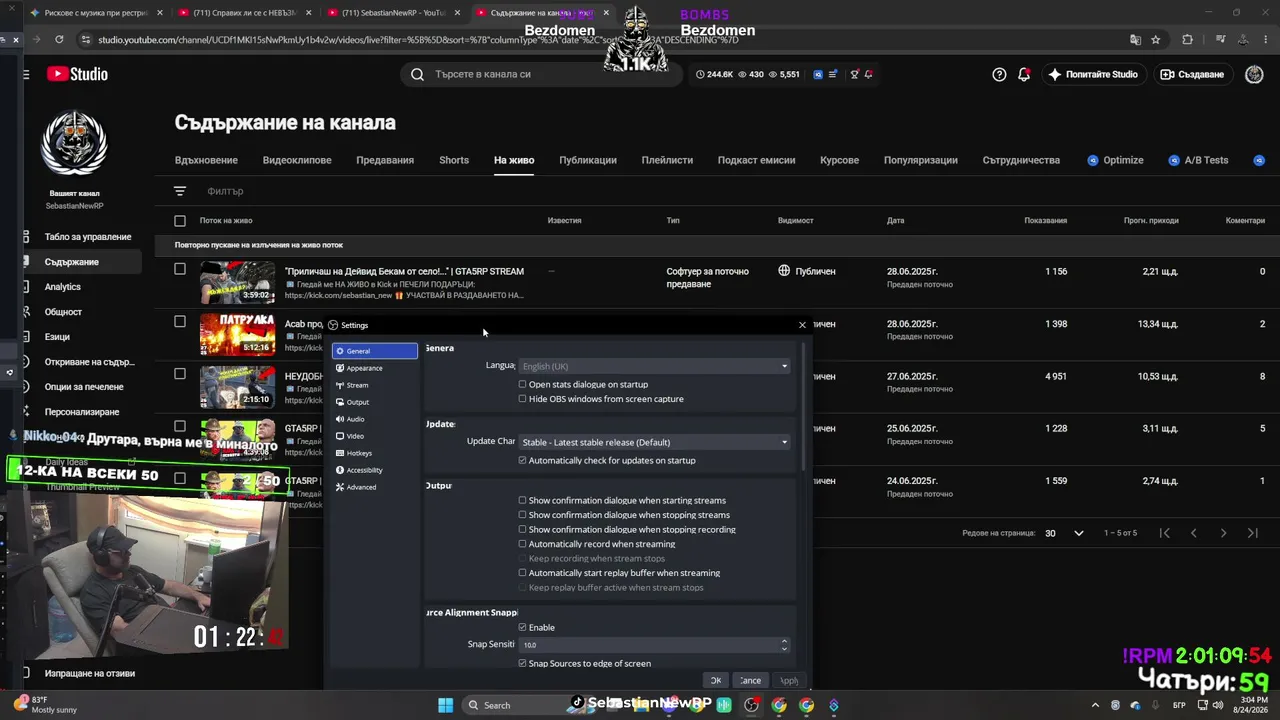Screen dimensions: 1280x720
Task: Click Попитайте Studio button
Action: (1092, 74)
